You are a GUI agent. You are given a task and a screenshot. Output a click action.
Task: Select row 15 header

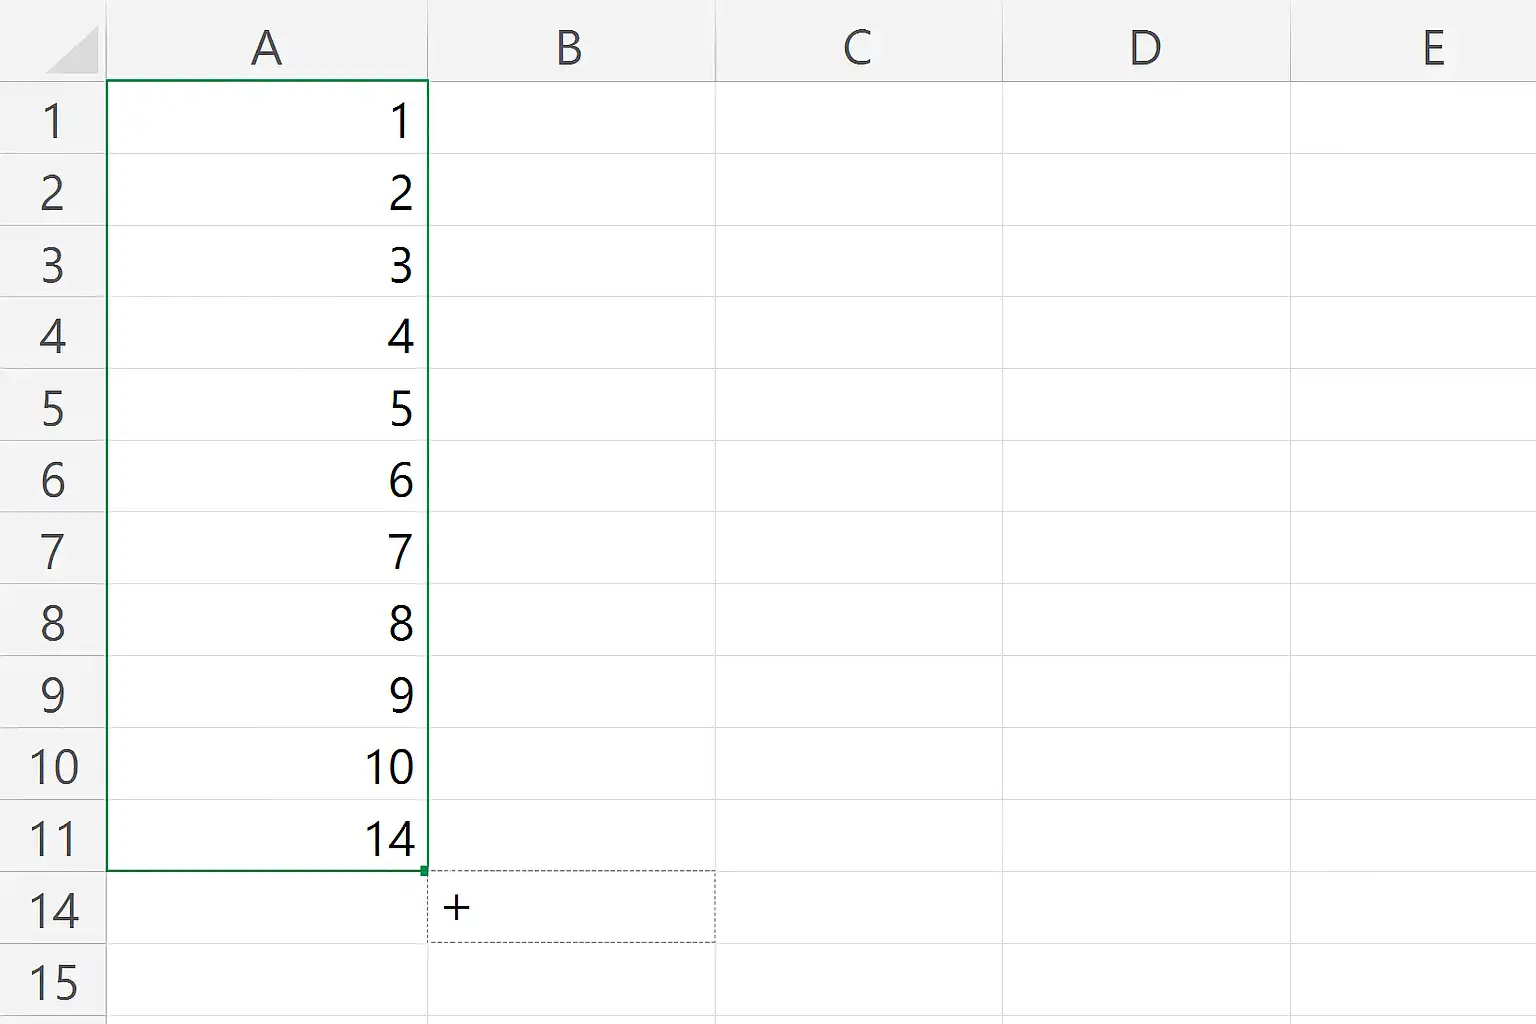click(x=52, y=982)
